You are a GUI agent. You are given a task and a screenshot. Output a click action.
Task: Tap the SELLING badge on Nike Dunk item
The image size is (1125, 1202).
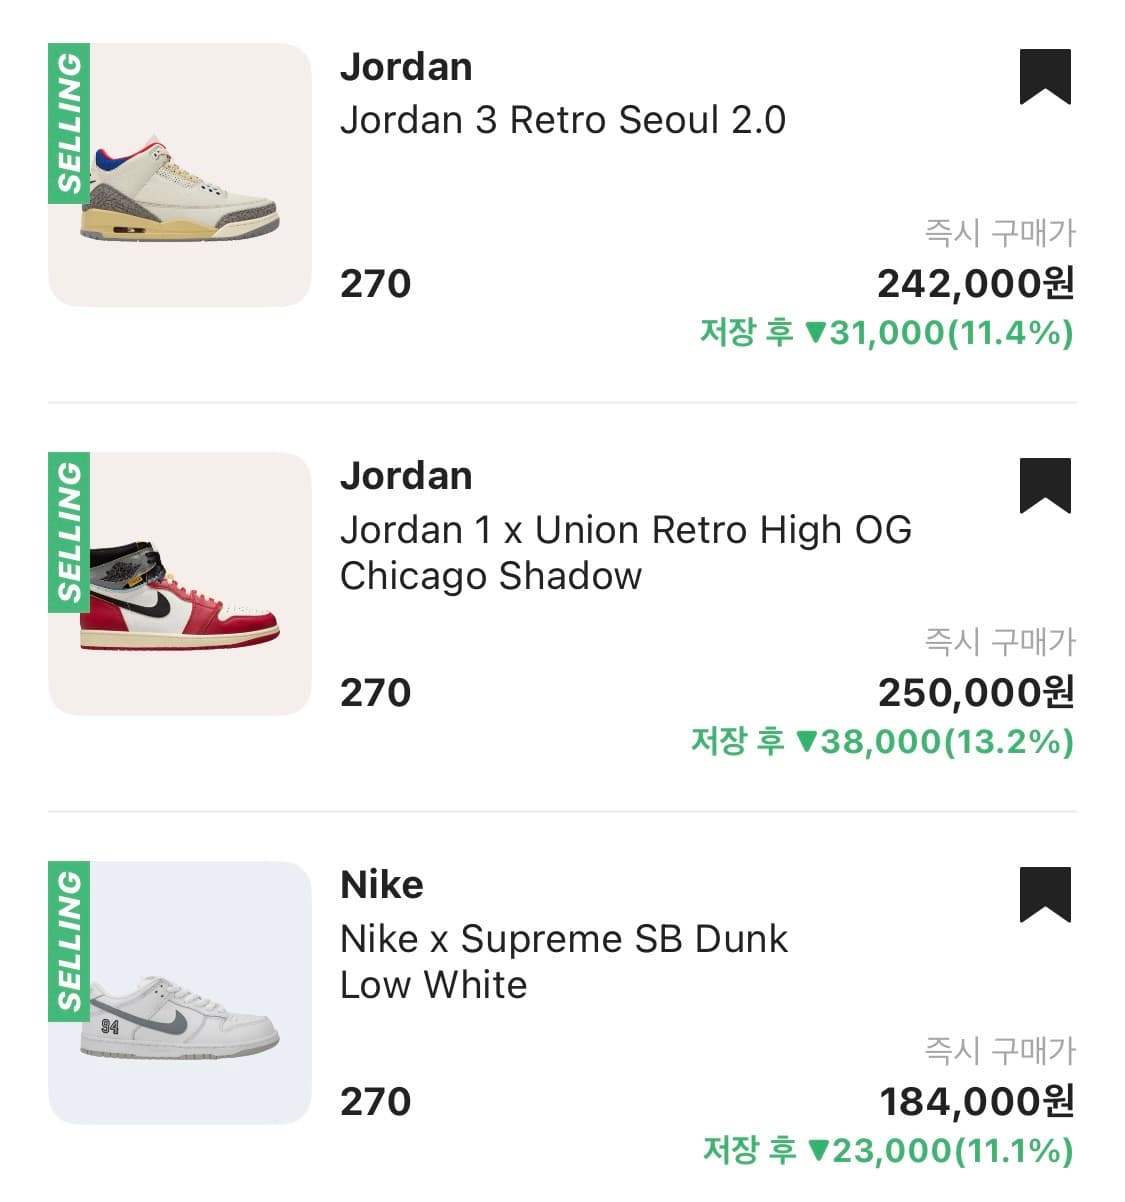(69, 941)
